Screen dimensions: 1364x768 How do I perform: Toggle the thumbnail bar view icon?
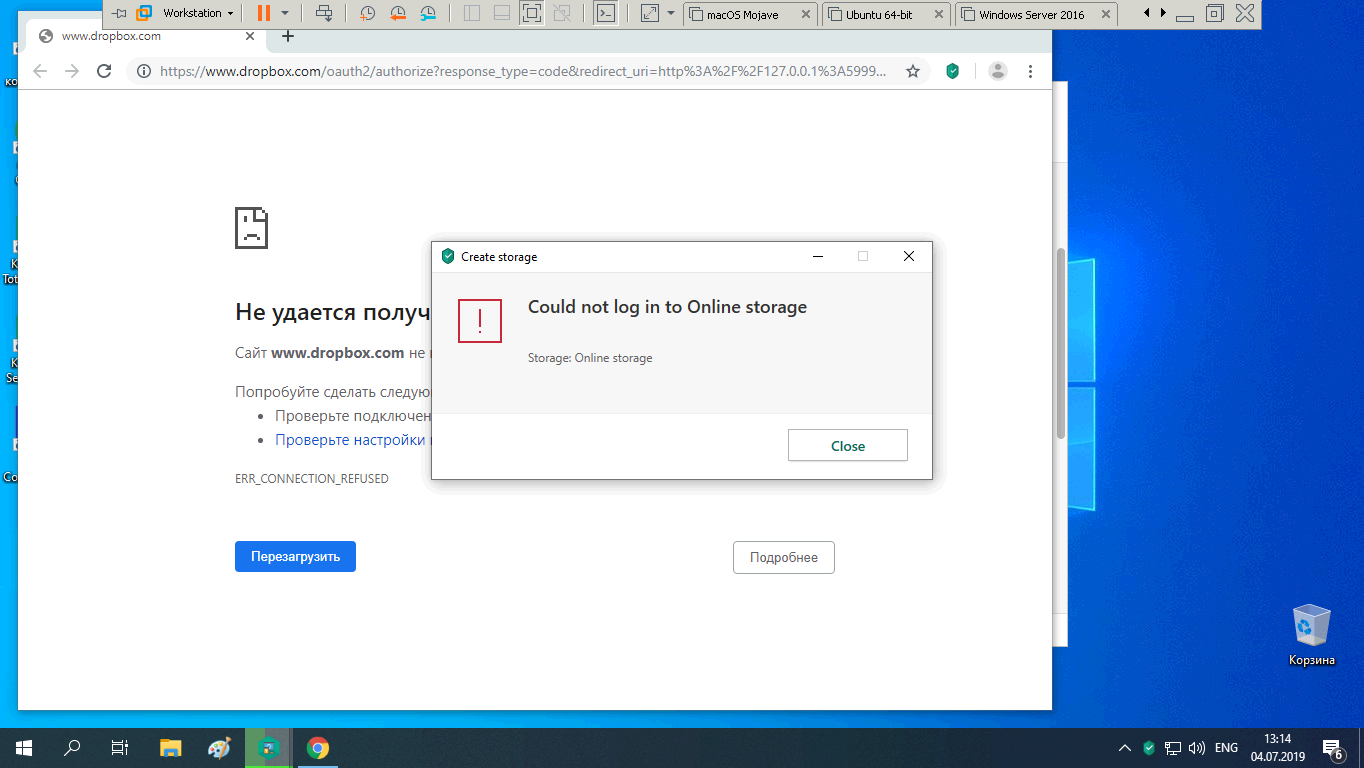pos(502,14)
